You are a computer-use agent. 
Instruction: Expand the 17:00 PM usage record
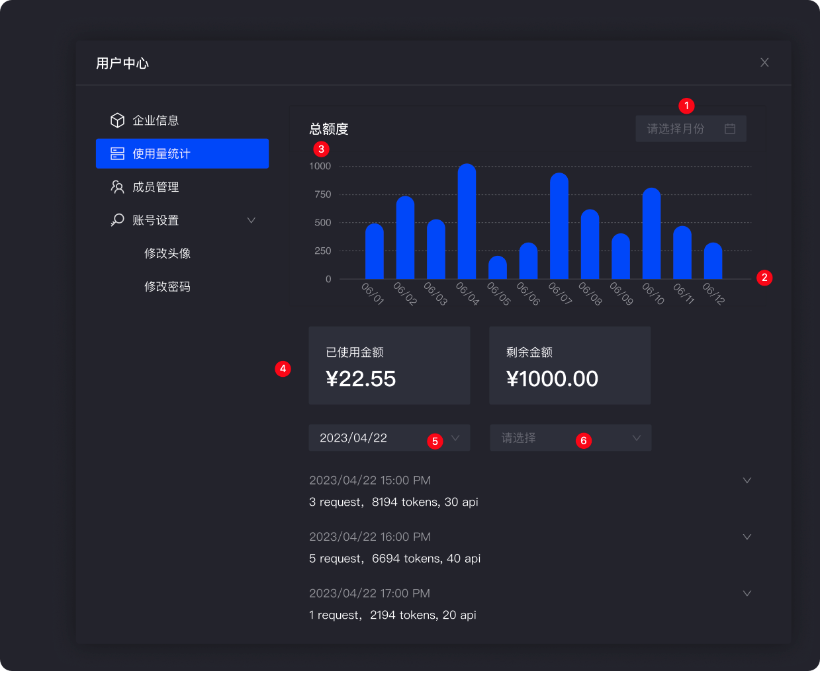[747, 593]
